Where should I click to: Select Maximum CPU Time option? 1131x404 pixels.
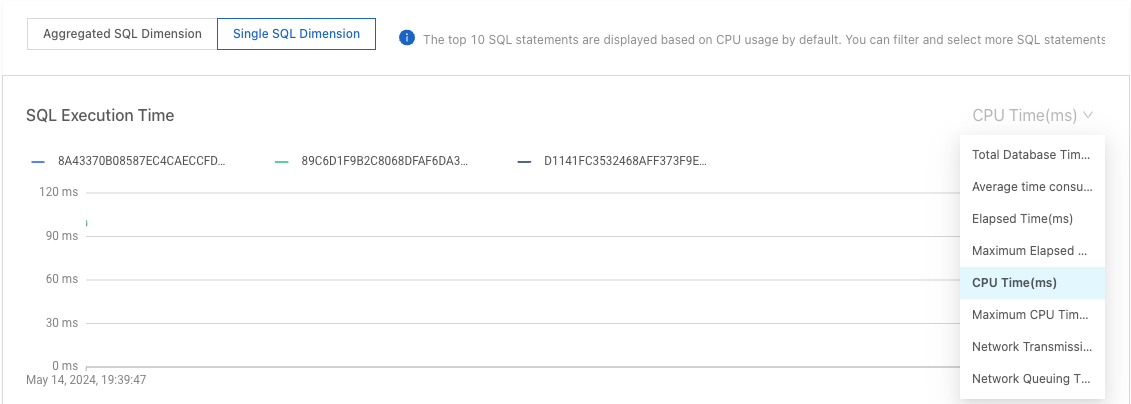(x=1032, y=315)
